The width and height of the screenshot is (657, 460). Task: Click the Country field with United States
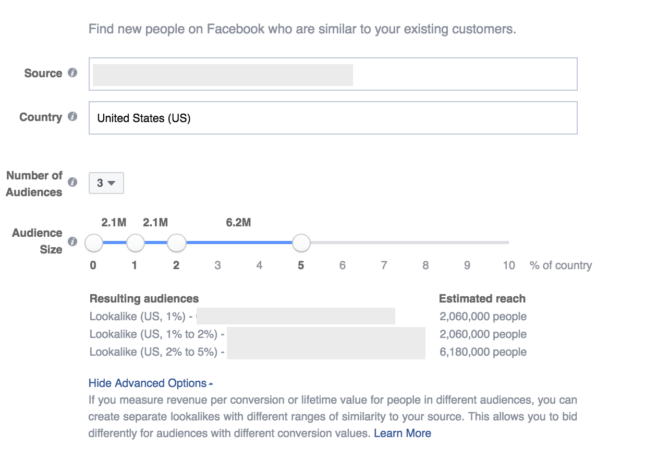click(x=332, y=118)
